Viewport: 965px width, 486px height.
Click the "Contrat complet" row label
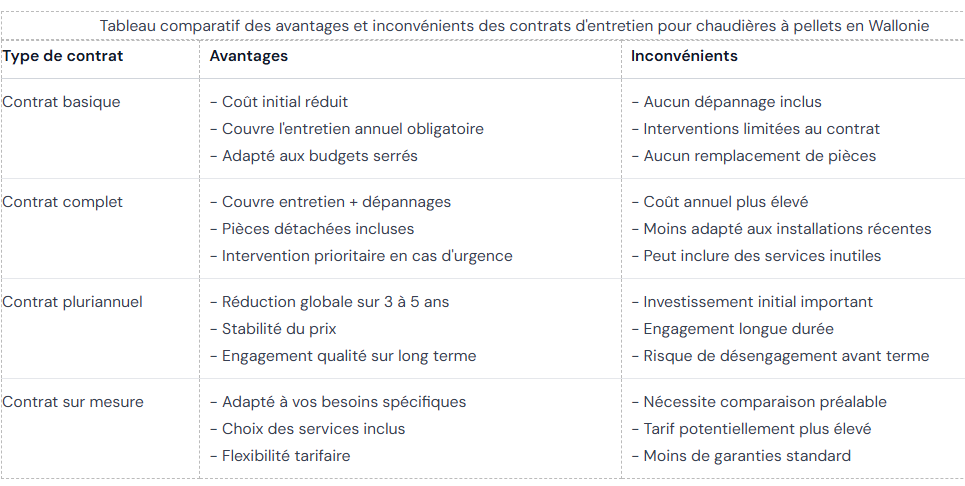(x=63, y=202)
